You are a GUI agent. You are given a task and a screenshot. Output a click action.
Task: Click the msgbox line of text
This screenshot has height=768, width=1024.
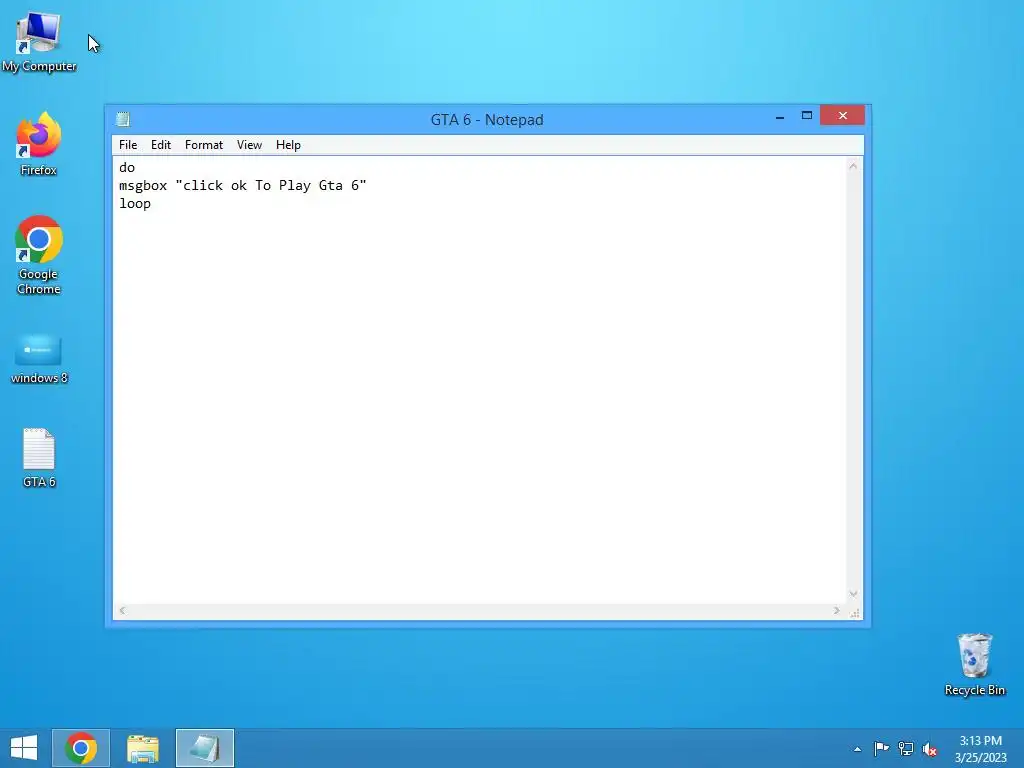pos(242,185)
